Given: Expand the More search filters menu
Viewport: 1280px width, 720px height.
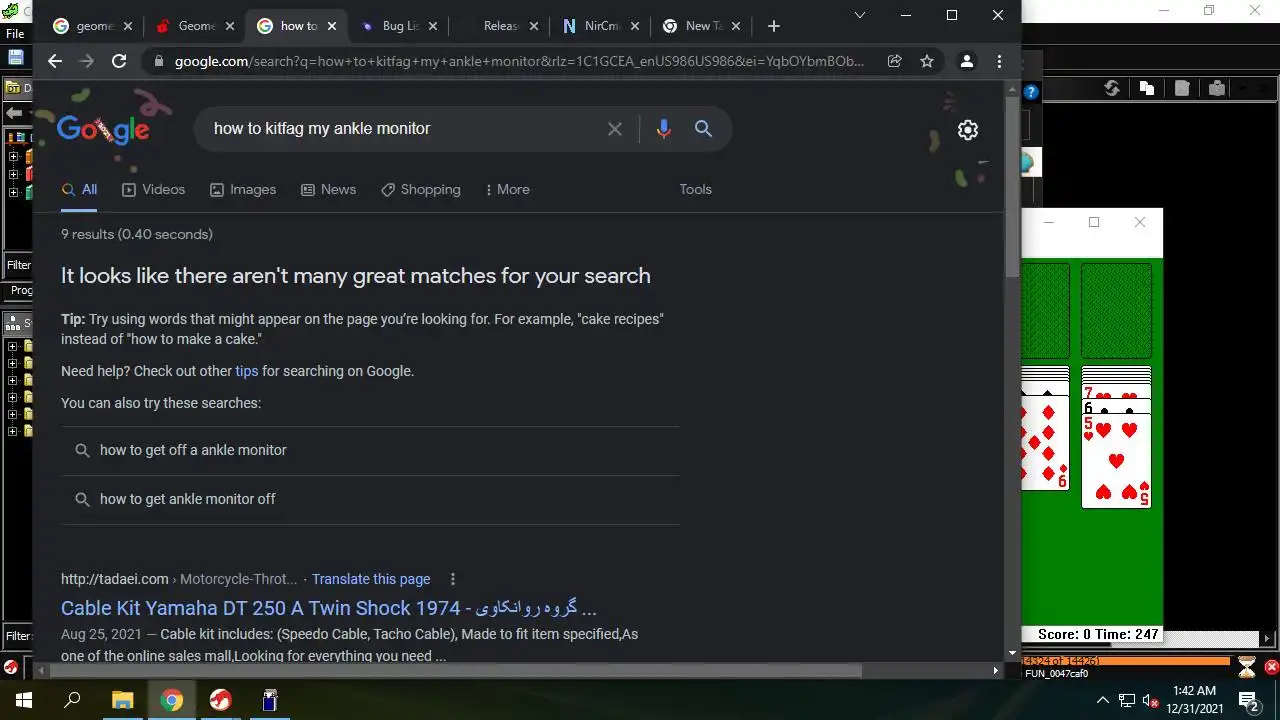Looking at the screenshot, I should (x=507, y=189).
